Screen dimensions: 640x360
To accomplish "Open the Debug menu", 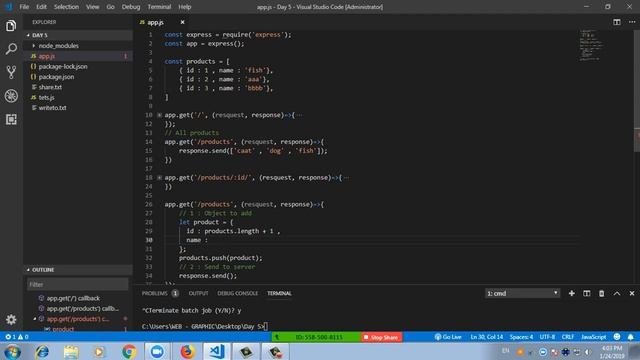I will pyautogui.click(x=131, y=7).
